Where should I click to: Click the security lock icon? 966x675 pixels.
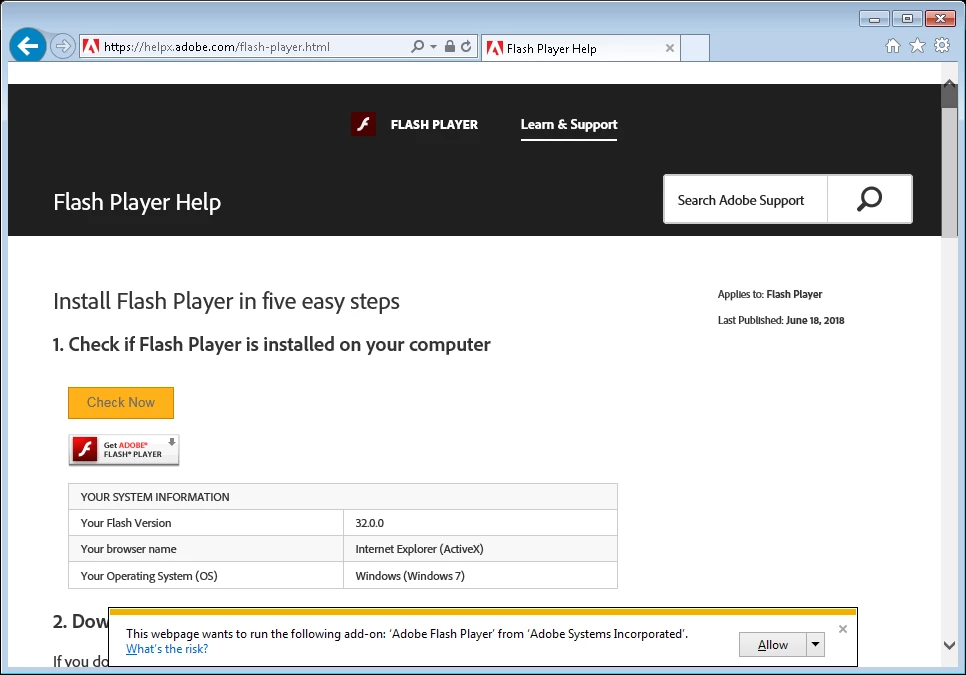tap(450, 46)
